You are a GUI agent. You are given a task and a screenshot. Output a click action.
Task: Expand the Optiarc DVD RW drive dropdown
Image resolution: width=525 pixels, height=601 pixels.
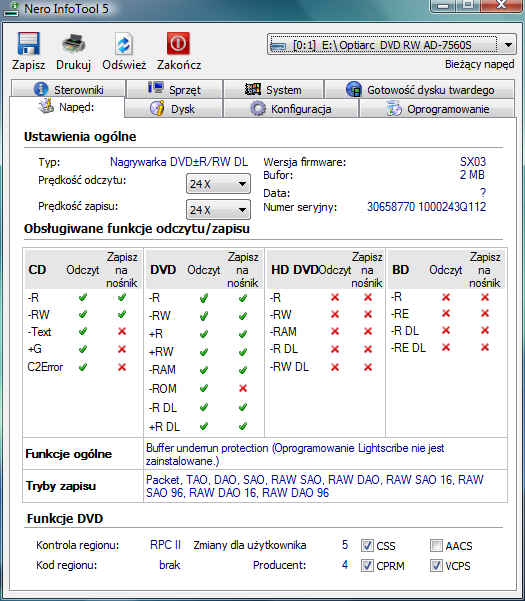[x=391, y=45]
